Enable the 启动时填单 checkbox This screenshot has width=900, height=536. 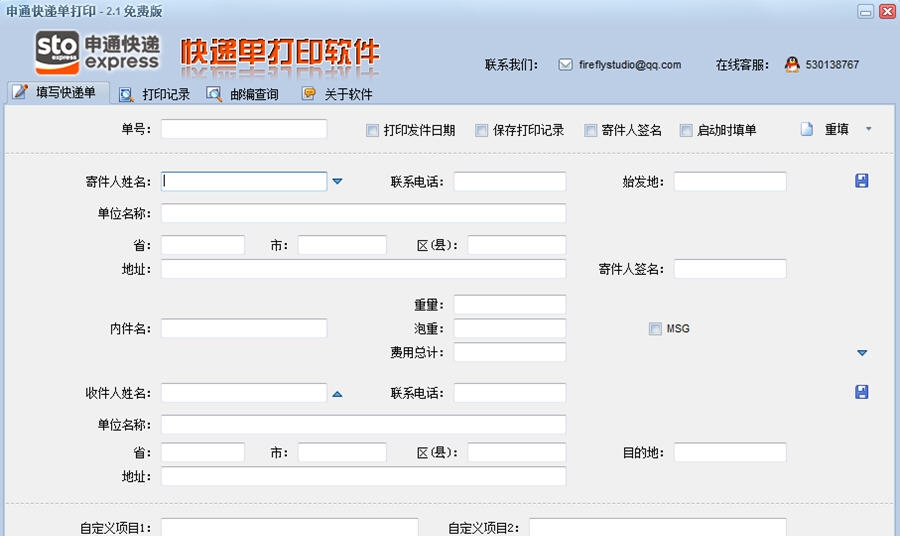pos(686,131)
